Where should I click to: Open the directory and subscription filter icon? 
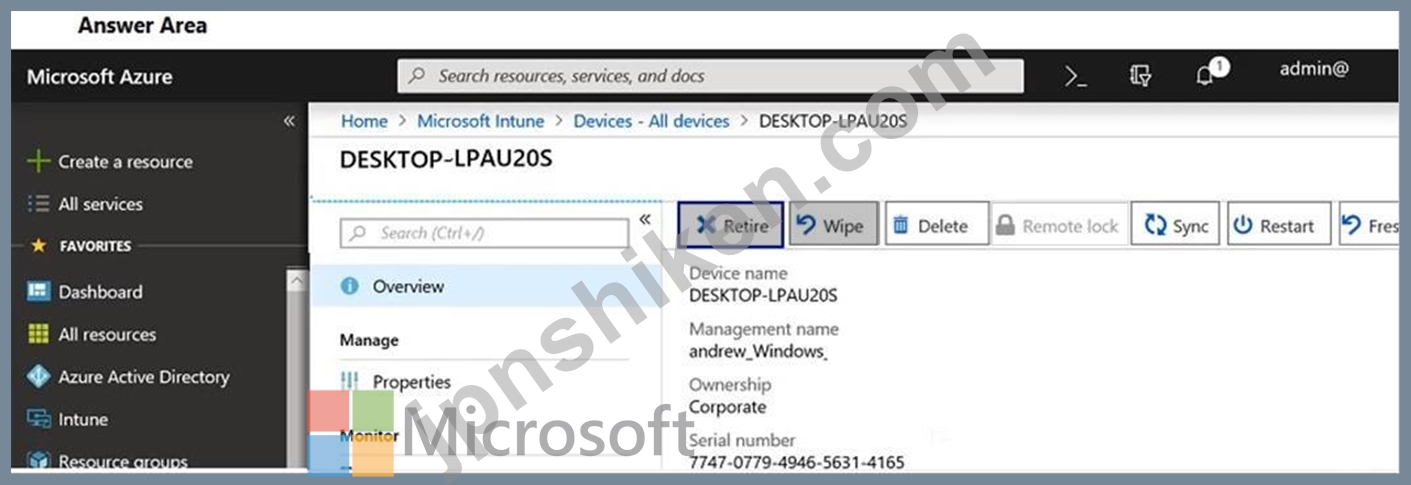(x=1140, y=77)
